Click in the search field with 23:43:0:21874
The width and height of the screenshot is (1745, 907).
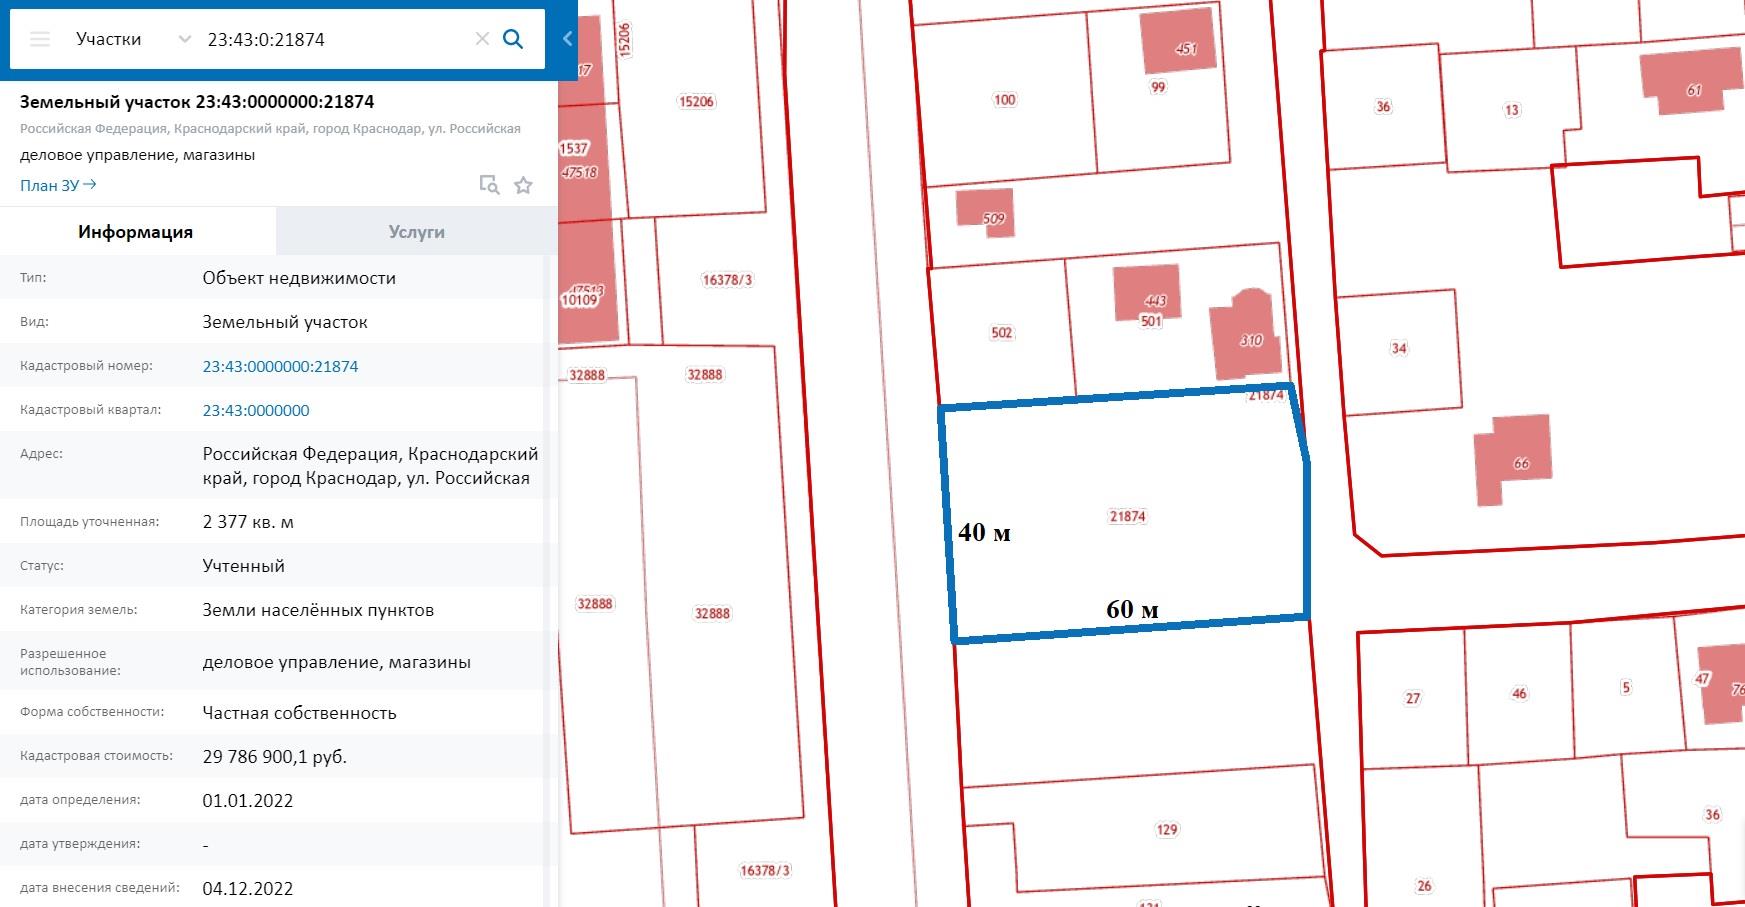point(330,40)
